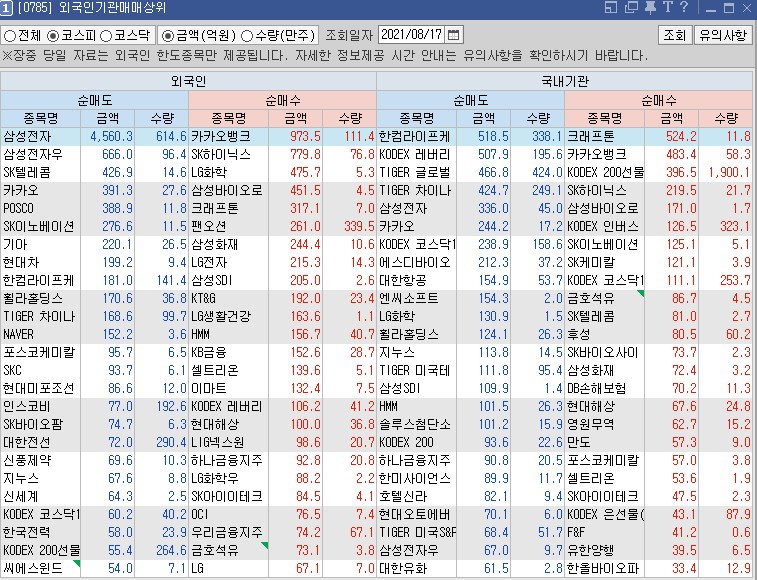
Task: Click 한컴라이프케 in institutional net-sell column
Action: (x=415, y=137)
